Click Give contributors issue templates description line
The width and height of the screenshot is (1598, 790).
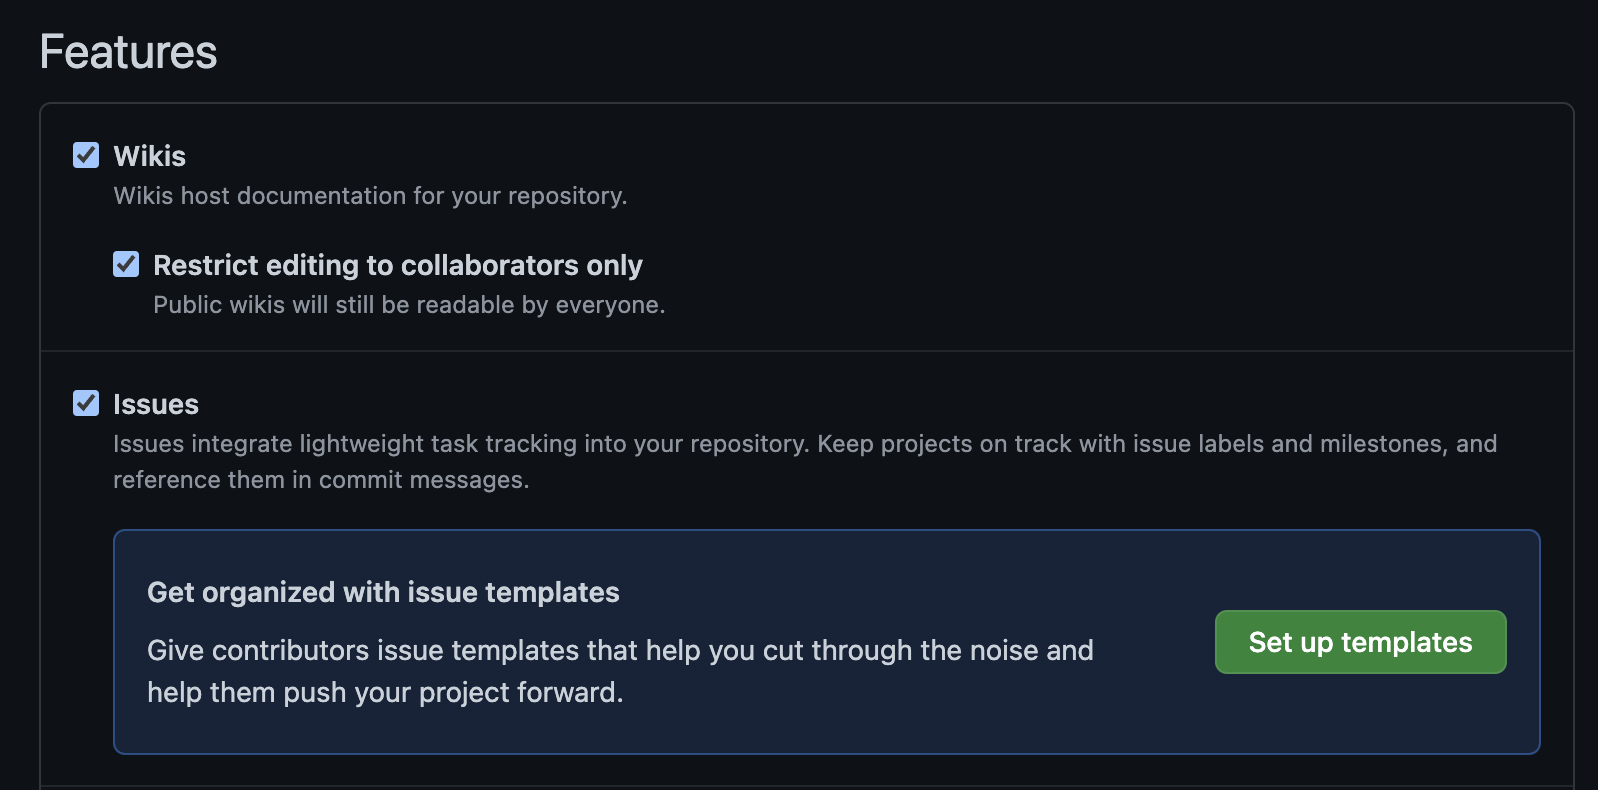620,650
